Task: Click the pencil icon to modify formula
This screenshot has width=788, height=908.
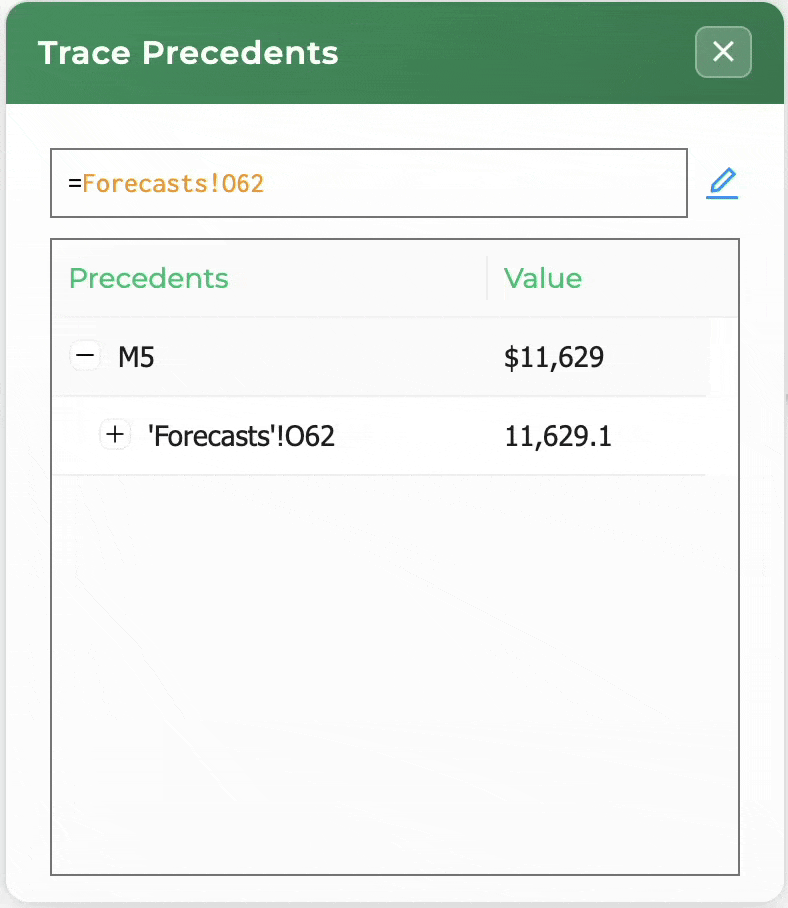Action: [723, 182]
